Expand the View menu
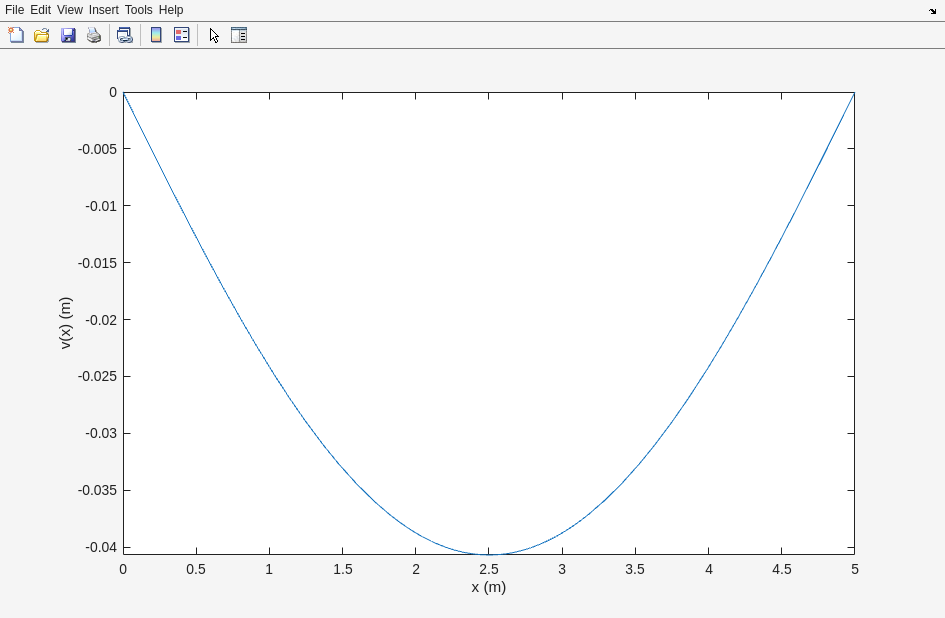This screenshot has width=945, height=618. point(70,10)
